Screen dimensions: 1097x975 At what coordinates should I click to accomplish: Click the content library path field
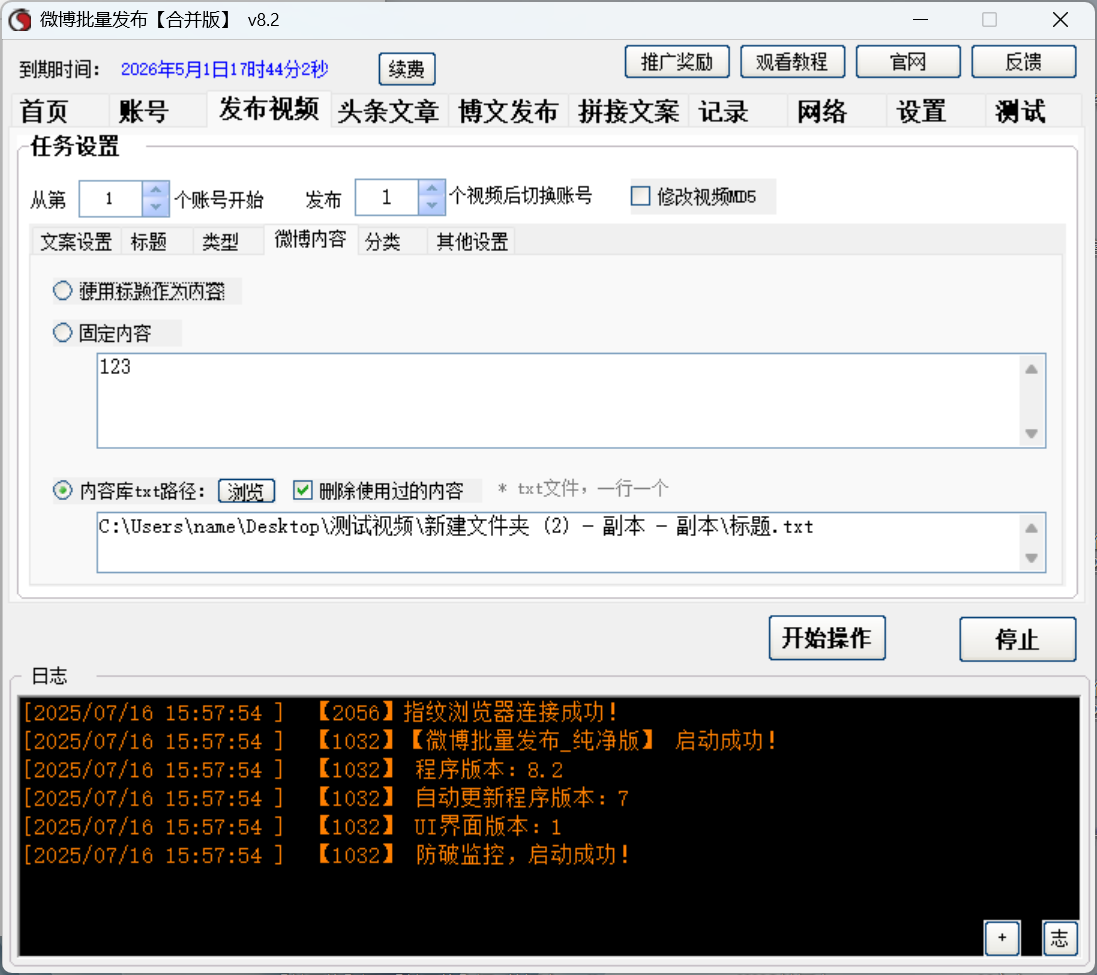point(558,543)
